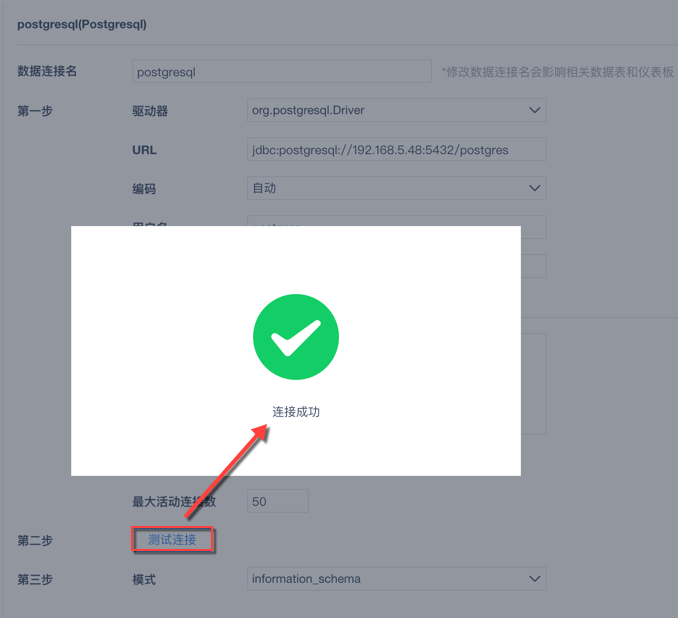Image resolution: width=678 pixels, height=618 pixels.
Task: Open the 自动 encoding combo box
Action: tap(397, 188)
